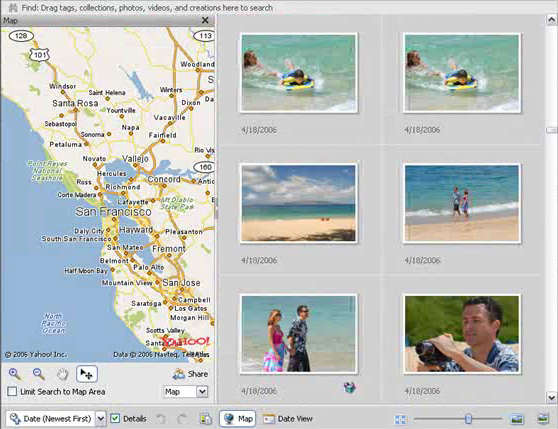Viewport: 558px width, 429px height.
Task: Select the first bodyboarding boy photo
Action: click(299, 73)
